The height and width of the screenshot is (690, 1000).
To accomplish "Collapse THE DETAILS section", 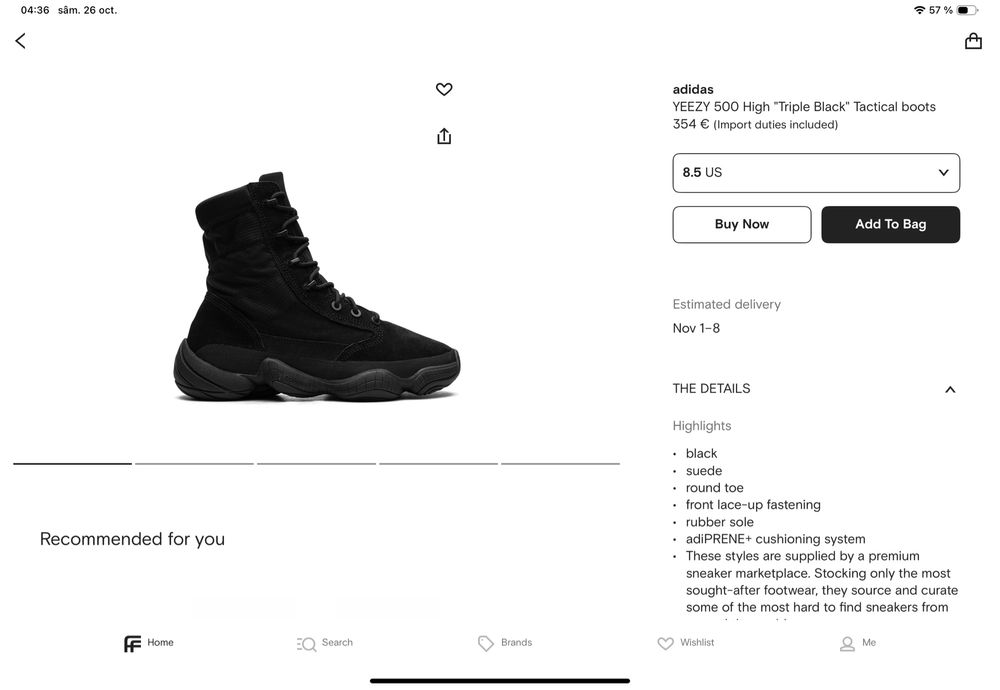I will click(950, 389).
